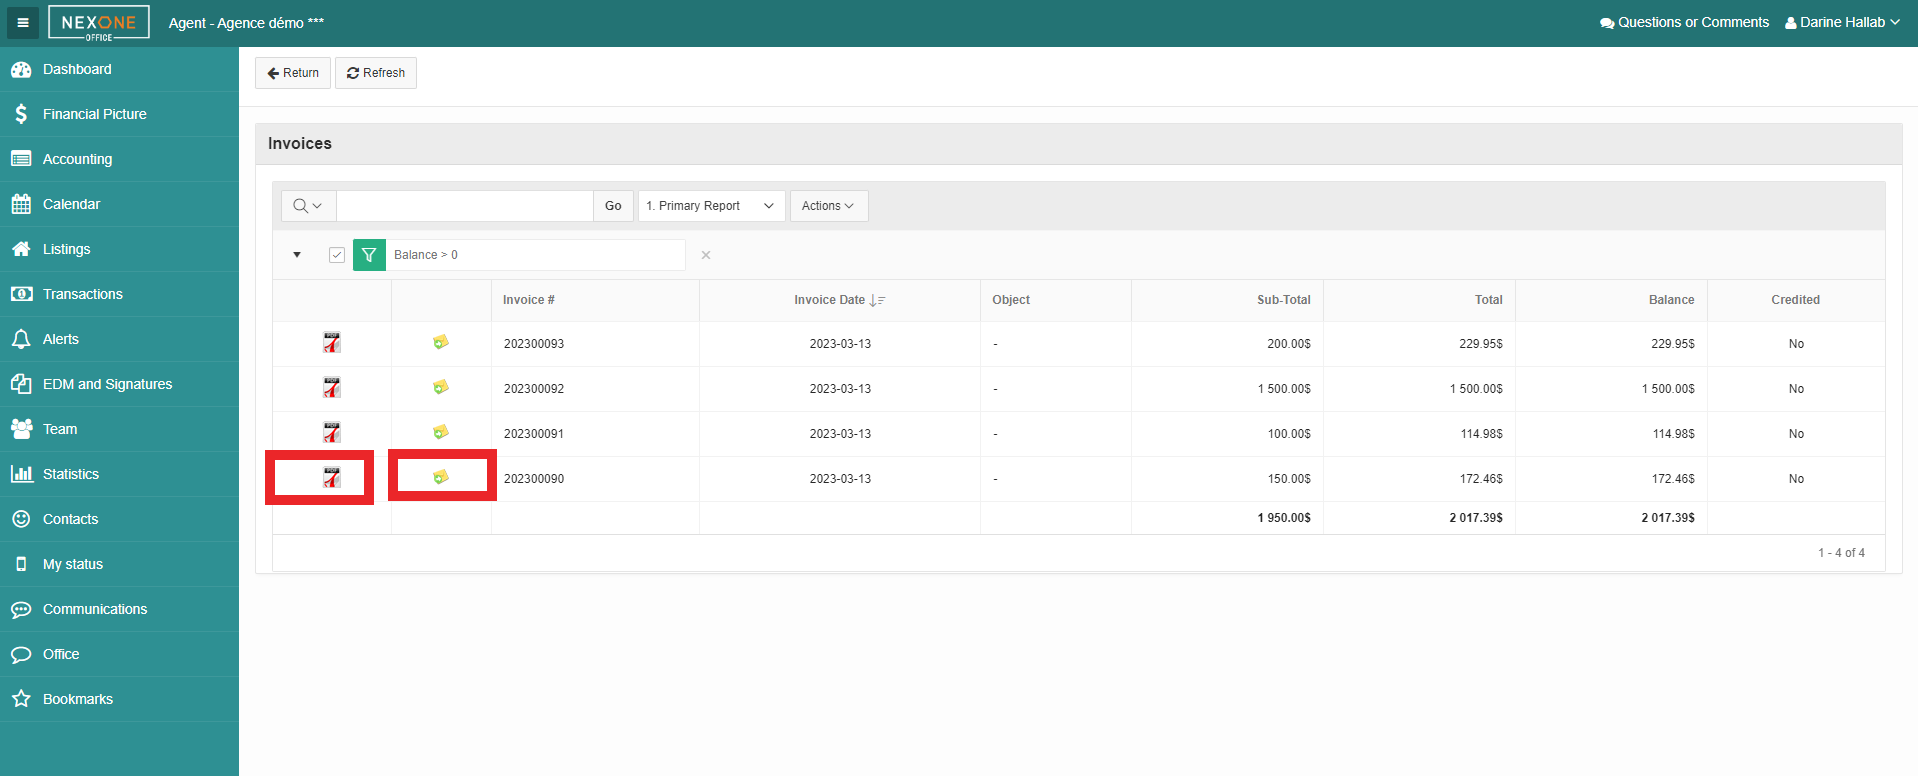Screen dimensions: 1918x776
Task: Go to Accounting in sidebar
Action: pos(77,159)
